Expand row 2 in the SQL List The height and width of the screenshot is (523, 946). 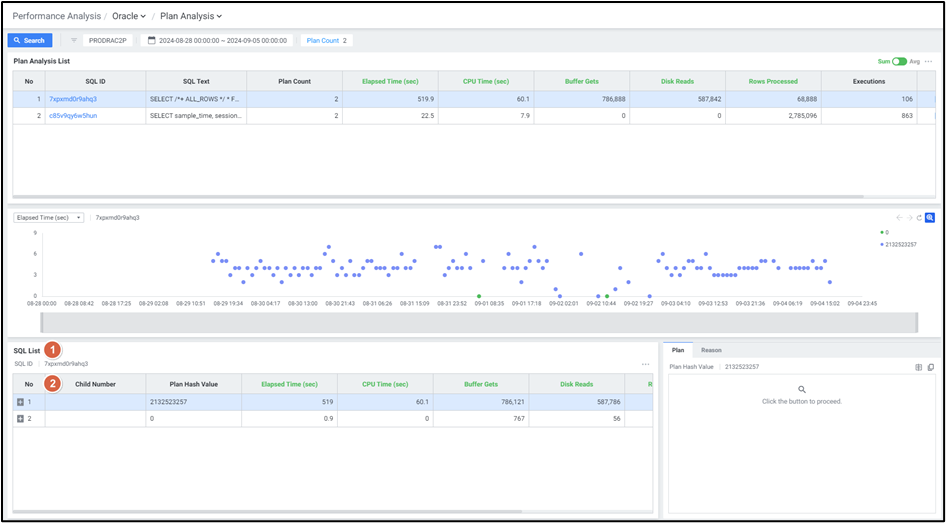pyautogui.click(x=21, y=418)
